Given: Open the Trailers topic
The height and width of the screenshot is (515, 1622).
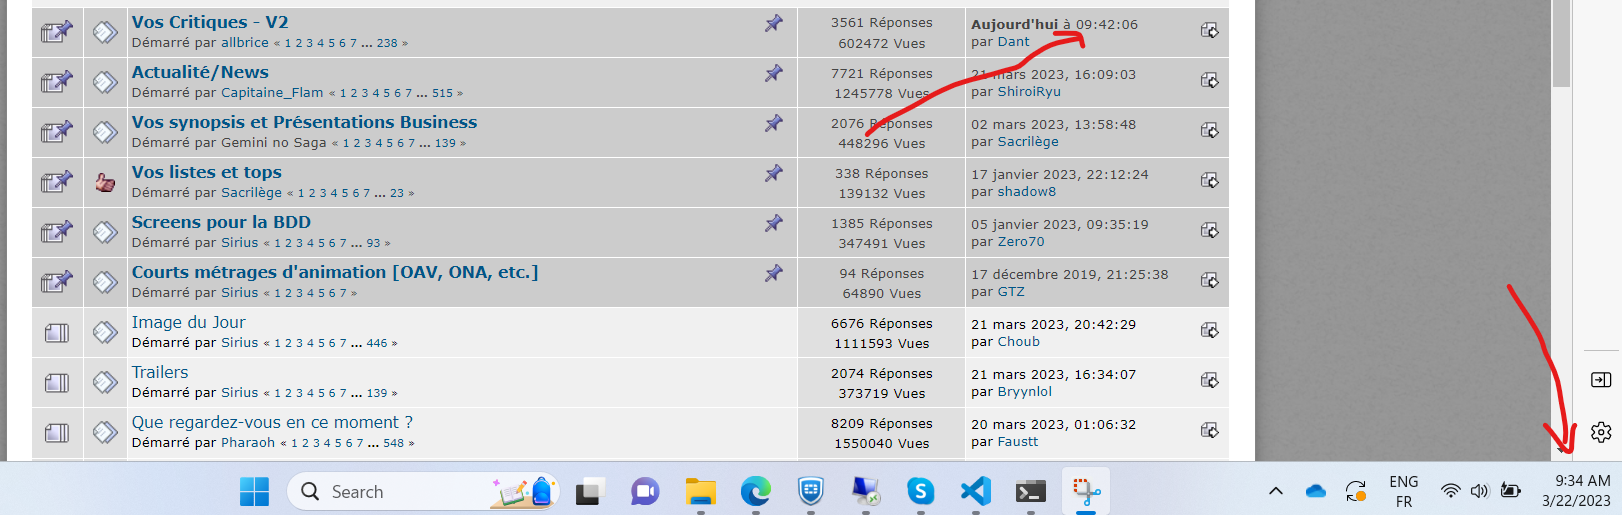Looking at the screenshot, I should tap(160, 372).
